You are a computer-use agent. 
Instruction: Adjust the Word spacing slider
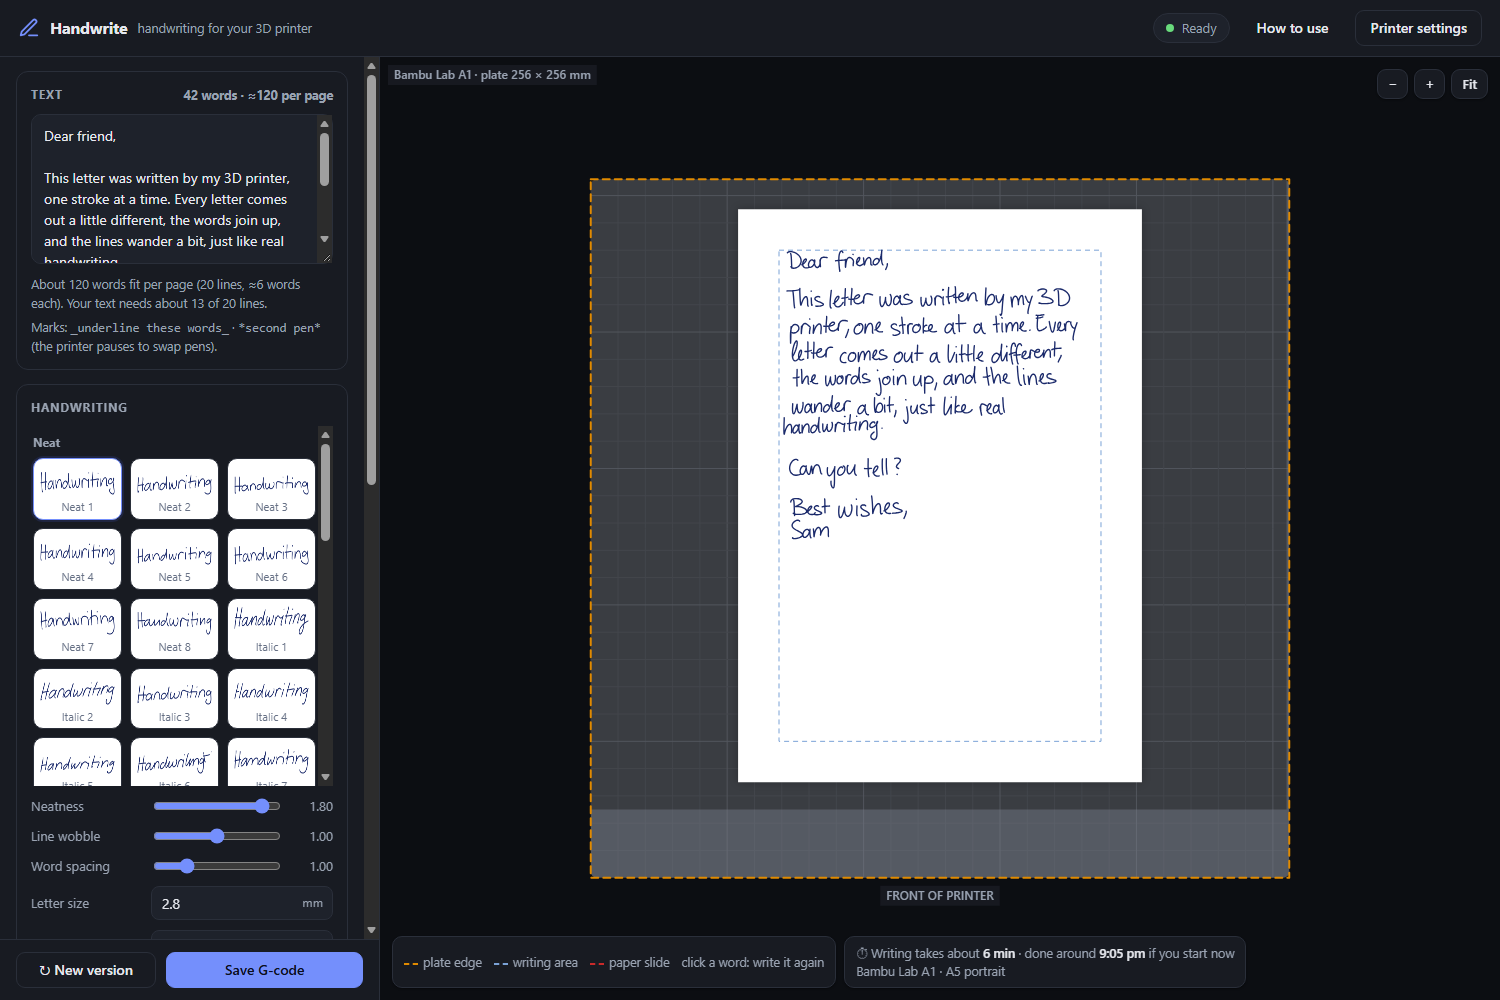217,866
